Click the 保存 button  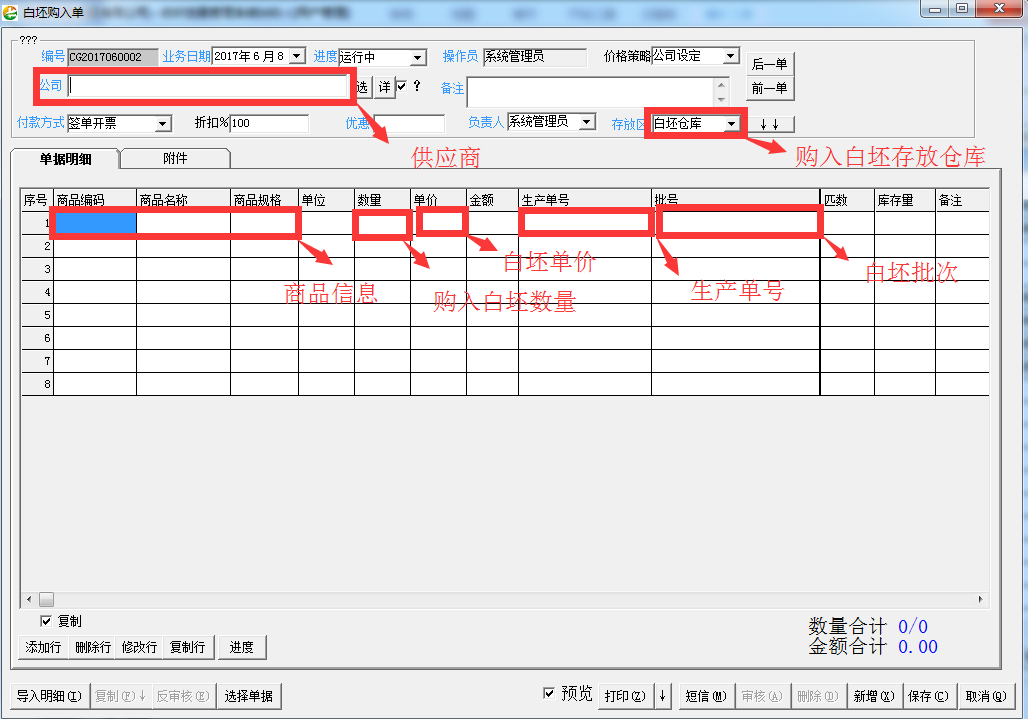pos(928,696)
